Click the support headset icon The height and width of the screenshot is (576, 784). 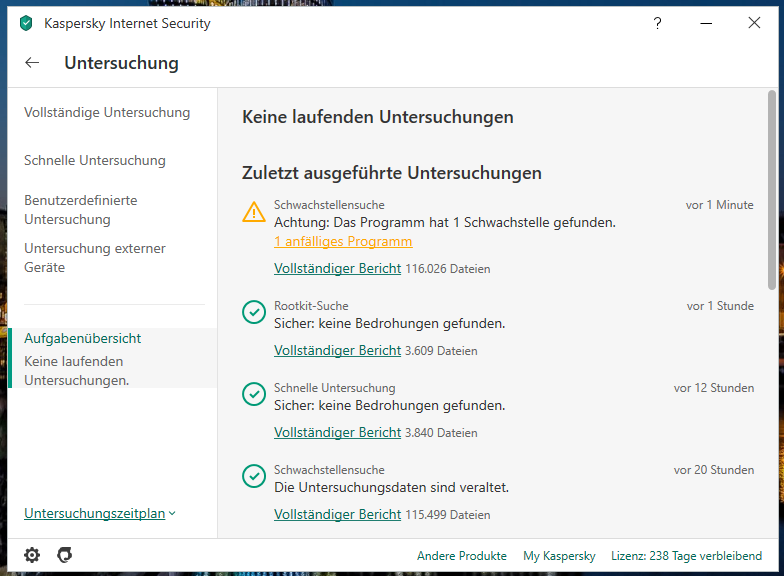pyautogui.click(x=65, y=555)
